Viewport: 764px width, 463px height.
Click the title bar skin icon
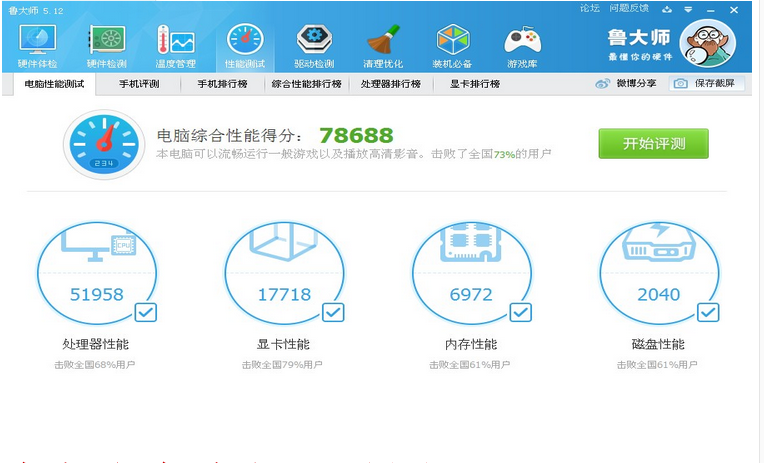point(667,9)
